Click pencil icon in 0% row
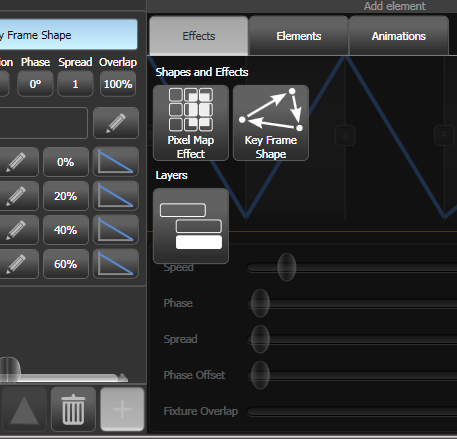This screenshot has width=457, height=439. [16, 162]
